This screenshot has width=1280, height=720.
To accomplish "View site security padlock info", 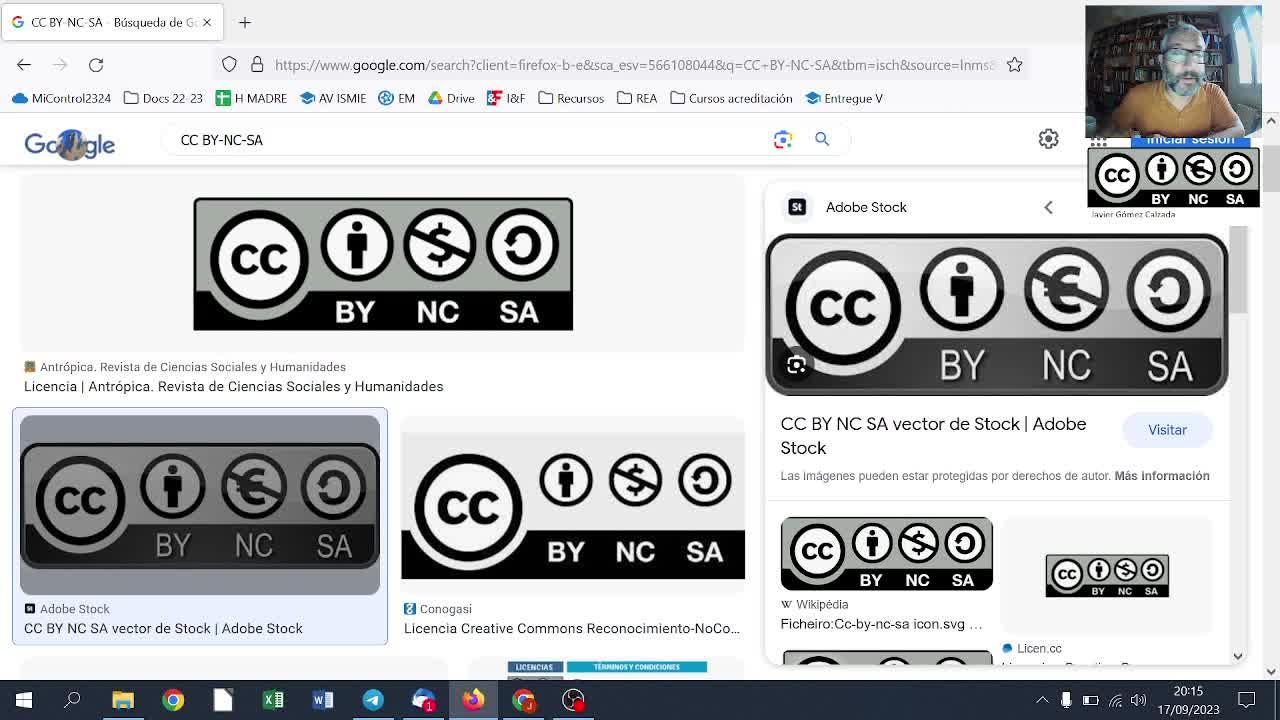I will (257, 65).
